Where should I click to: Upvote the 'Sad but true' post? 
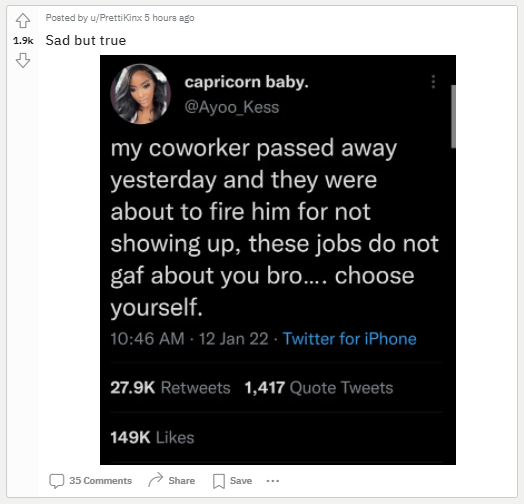23,20
